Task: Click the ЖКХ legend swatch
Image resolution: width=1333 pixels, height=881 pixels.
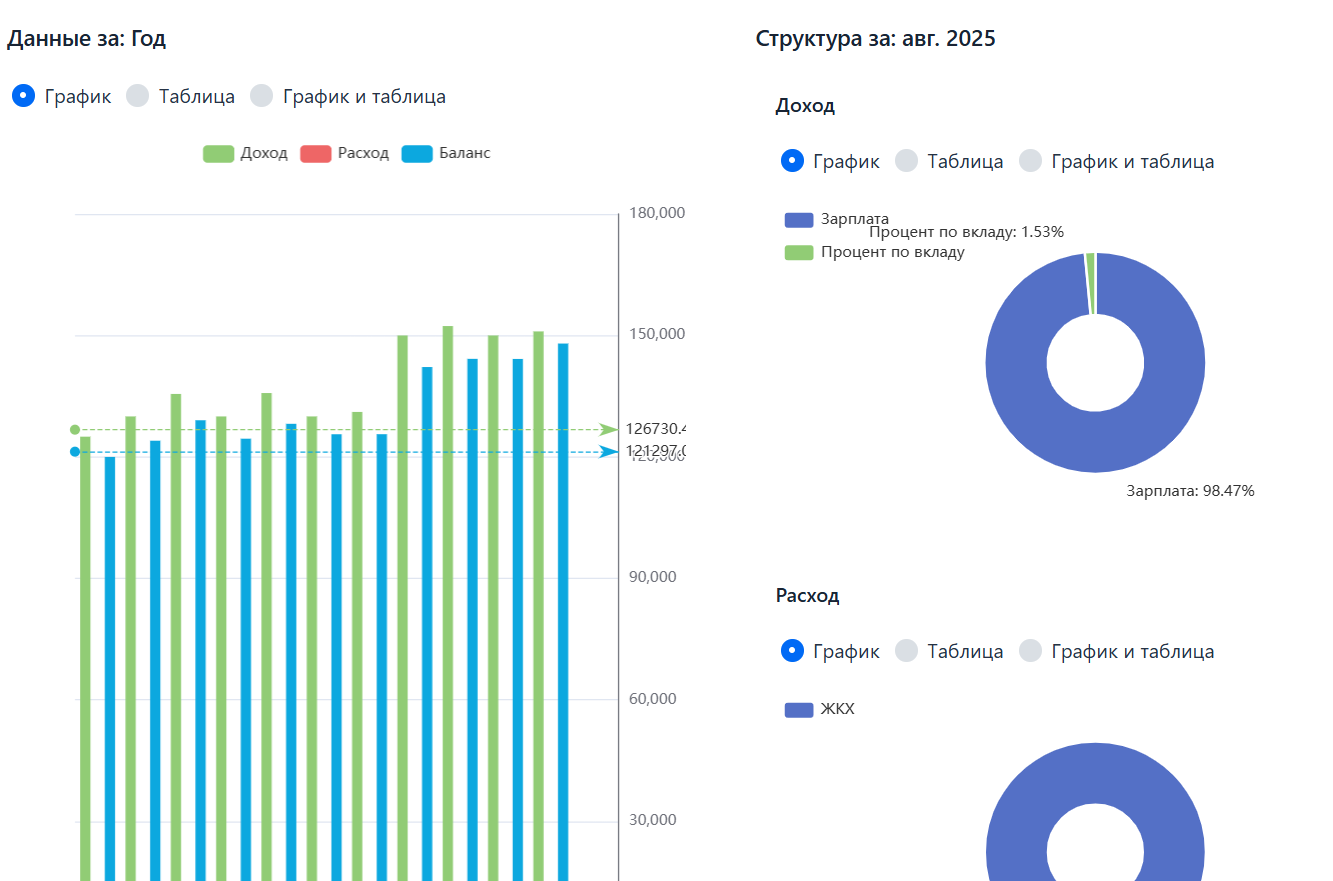Action: click(x=799, y=710)
